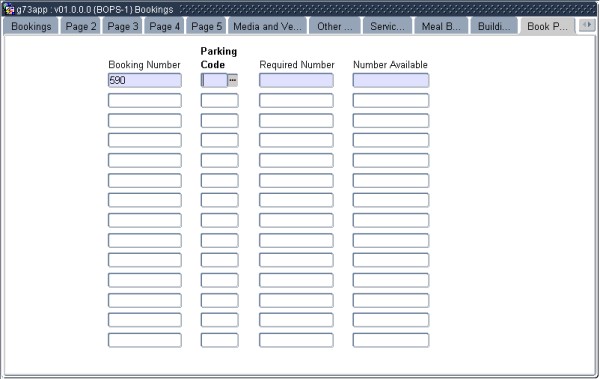
Task: Click the last-row Required Number field
Action: click(296, 340)
